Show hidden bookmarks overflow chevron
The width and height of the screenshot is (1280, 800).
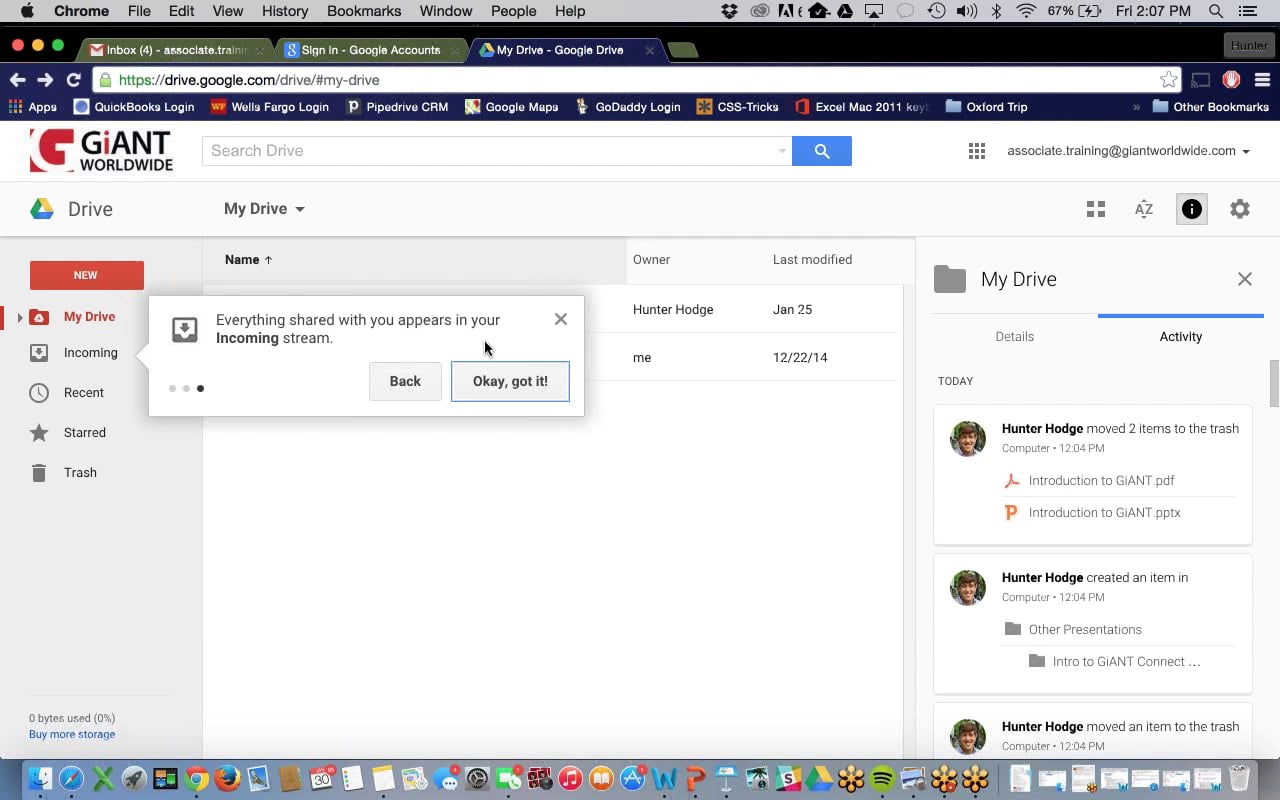tap(1136, 107)
